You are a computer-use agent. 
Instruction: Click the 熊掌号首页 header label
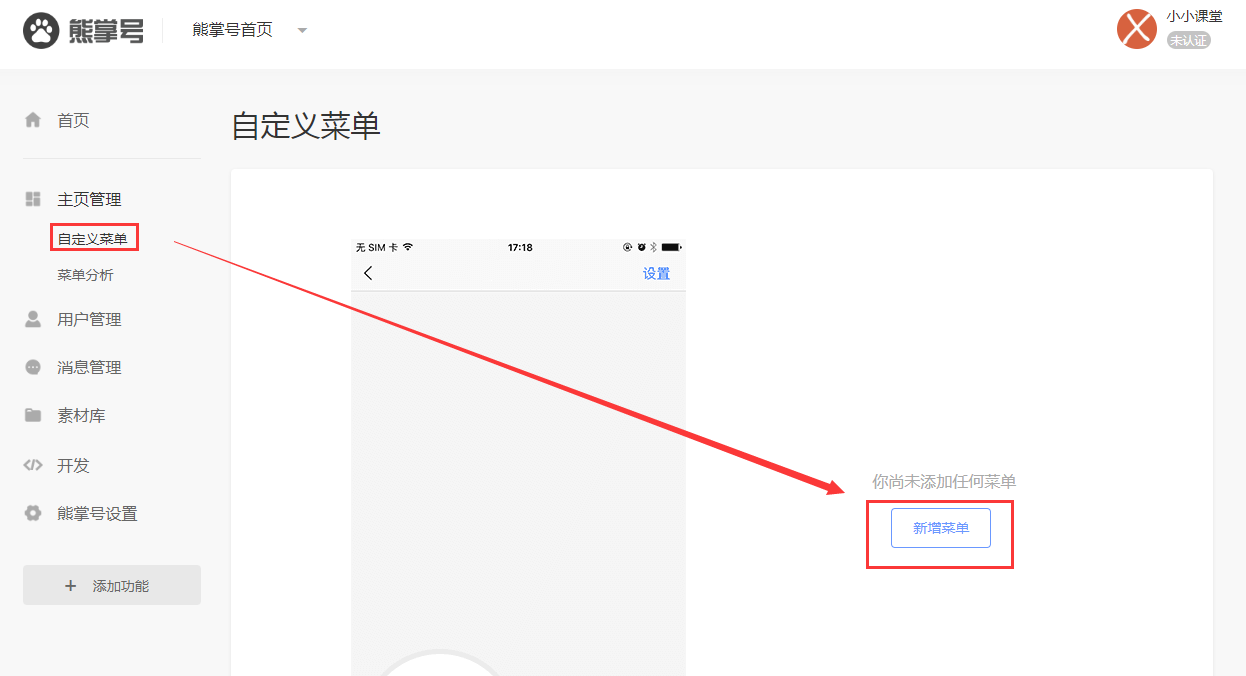233,30
